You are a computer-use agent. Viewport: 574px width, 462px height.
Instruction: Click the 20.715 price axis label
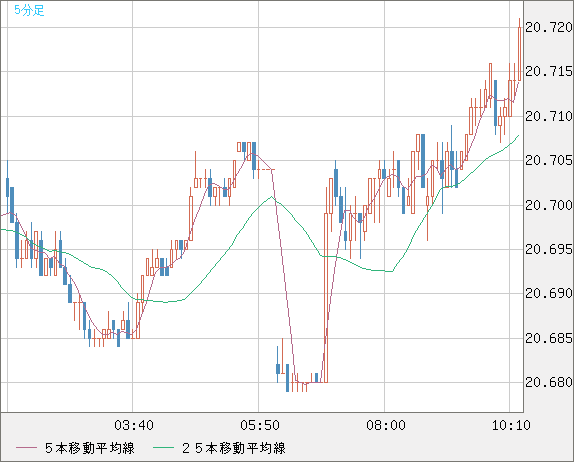(x=549, y=71)
